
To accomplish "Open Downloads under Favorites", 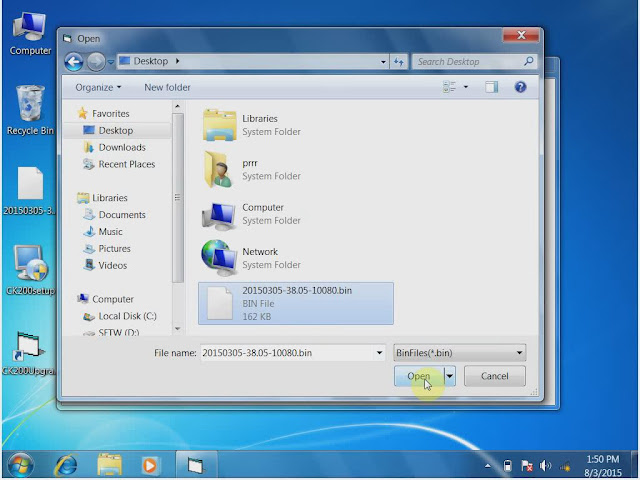I will (122, 147).
